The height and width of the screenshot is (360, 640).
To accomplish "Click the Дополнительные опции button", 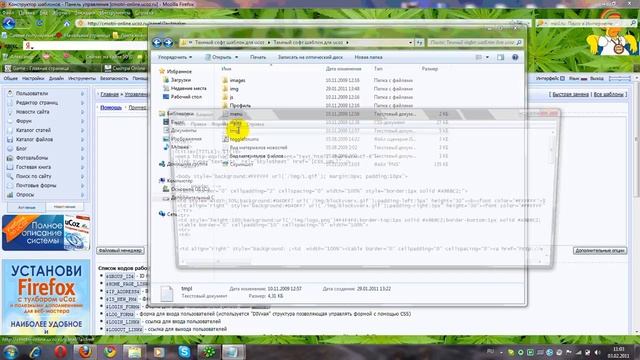I will point(600,251).
